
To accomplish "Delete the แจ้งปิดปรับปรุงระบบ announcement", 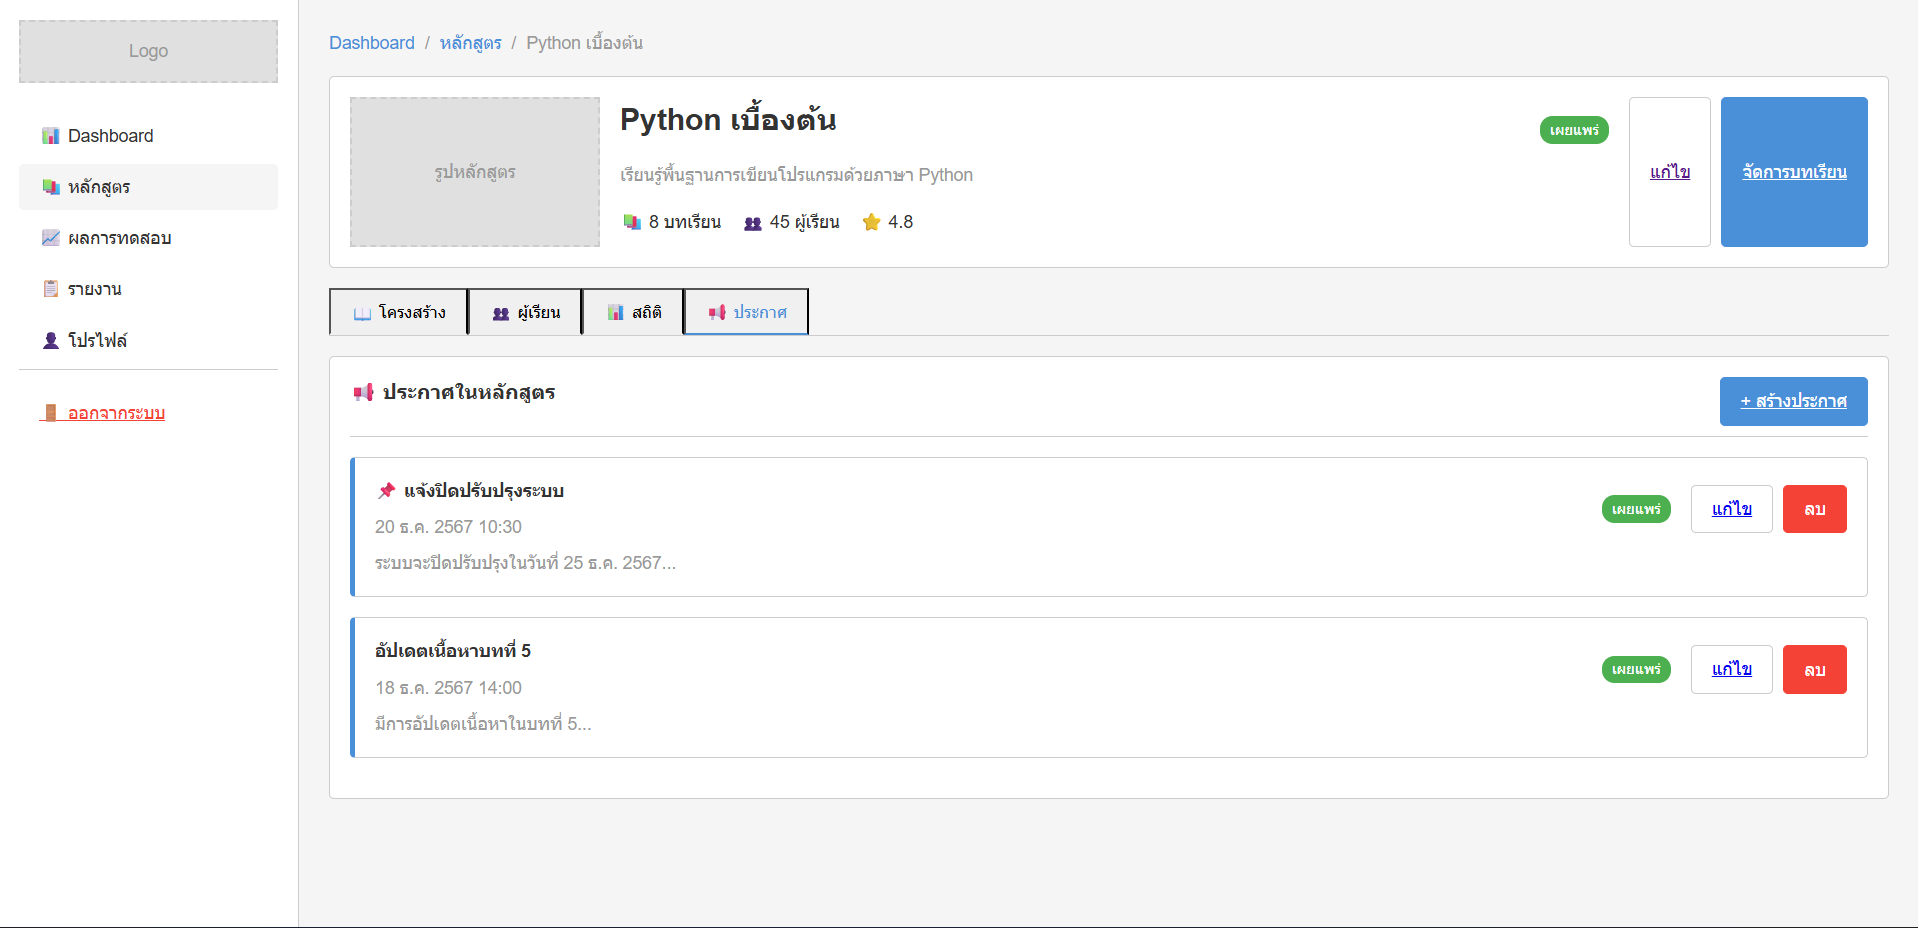I will tap(1814, 509).
